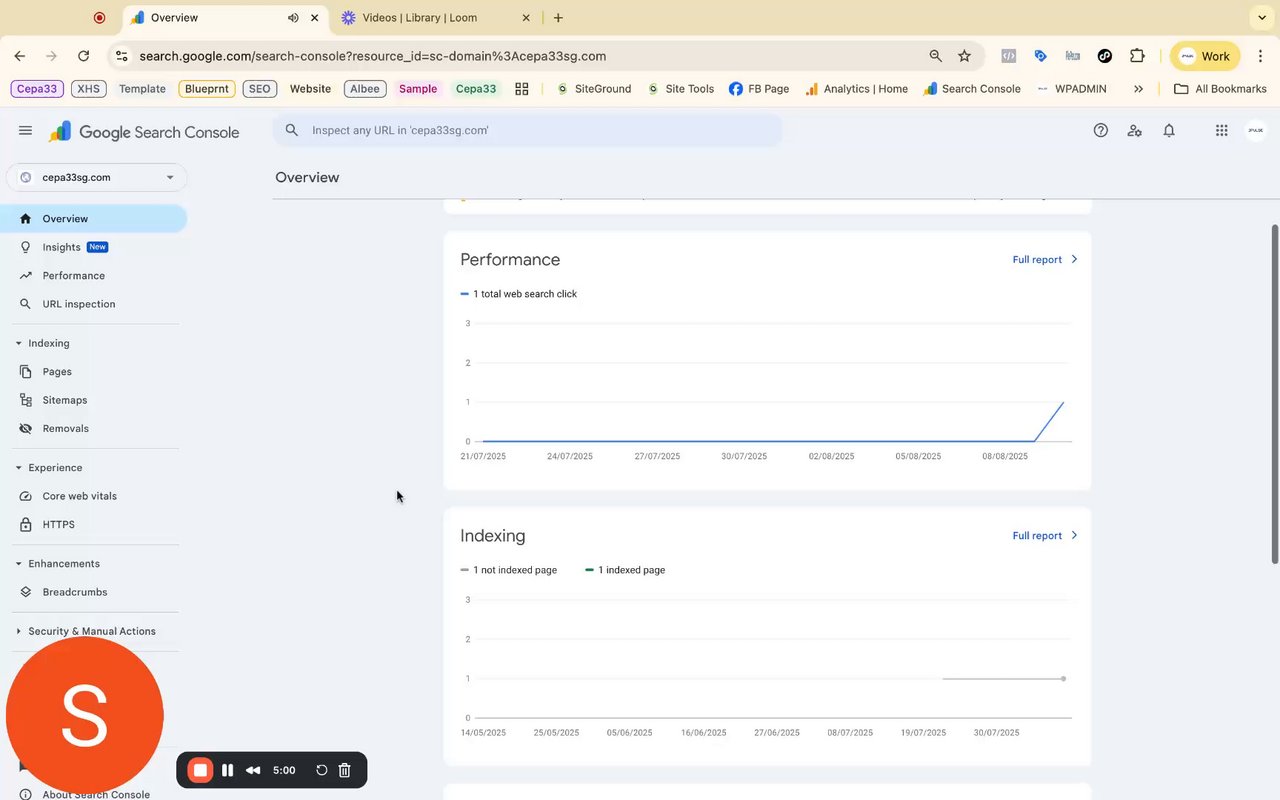
Task: Click the manage users and permissions icon
Action: click(x=1135, y=130)
